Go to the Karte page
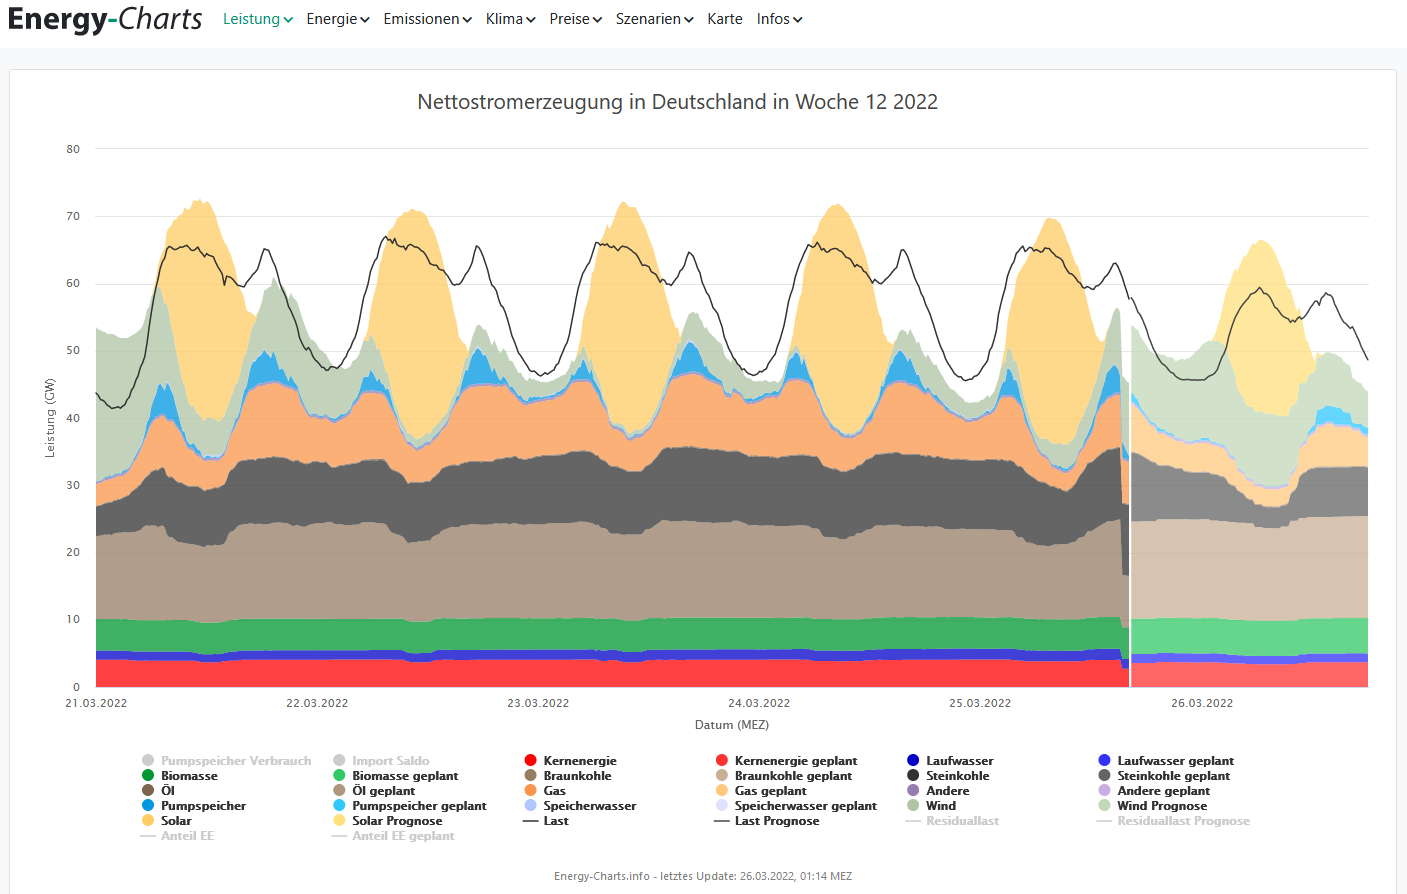The width and height of the screenshot is (1407, 894). coord(724,19)
